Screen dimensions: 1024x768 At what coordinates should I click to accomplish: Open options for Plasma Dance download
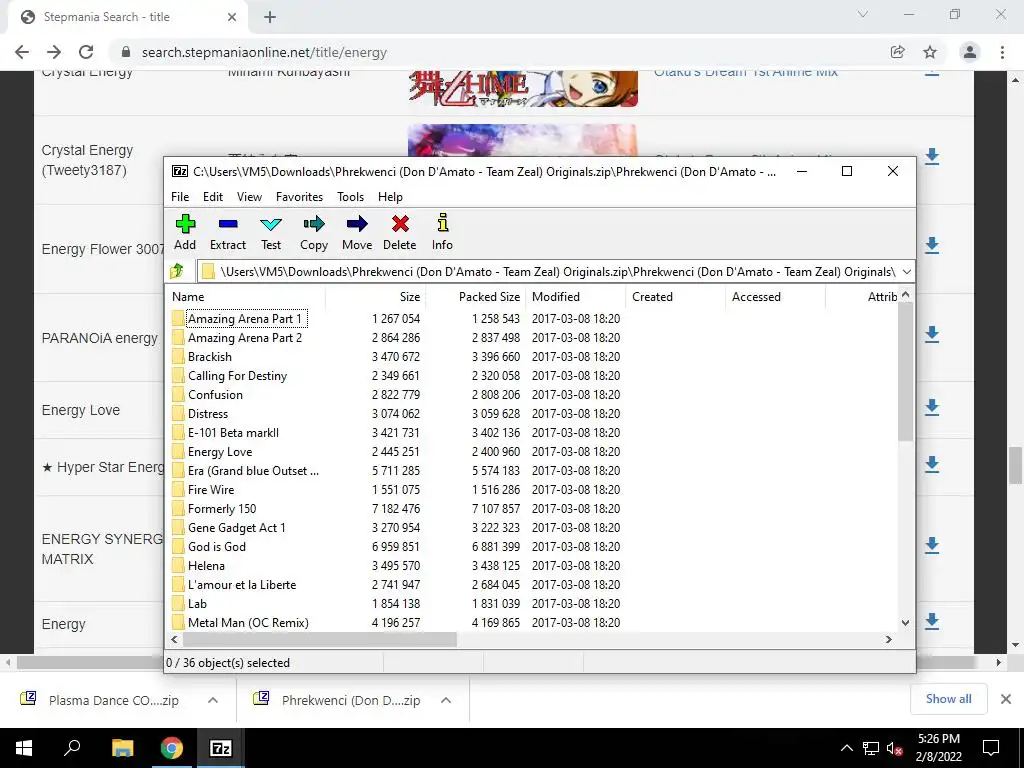(213, 700)
